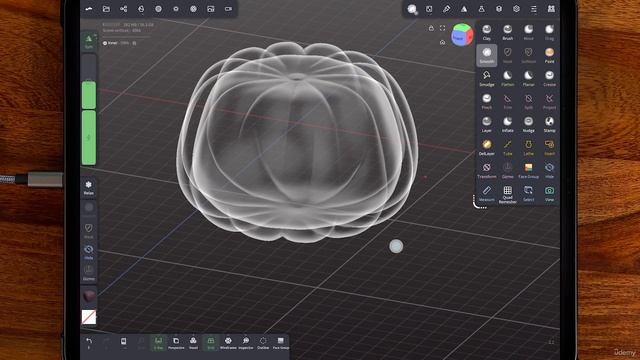Viewport: 640px width, 360px height.
Task: Open the Stroke settings menu
Action: [429, 9]
